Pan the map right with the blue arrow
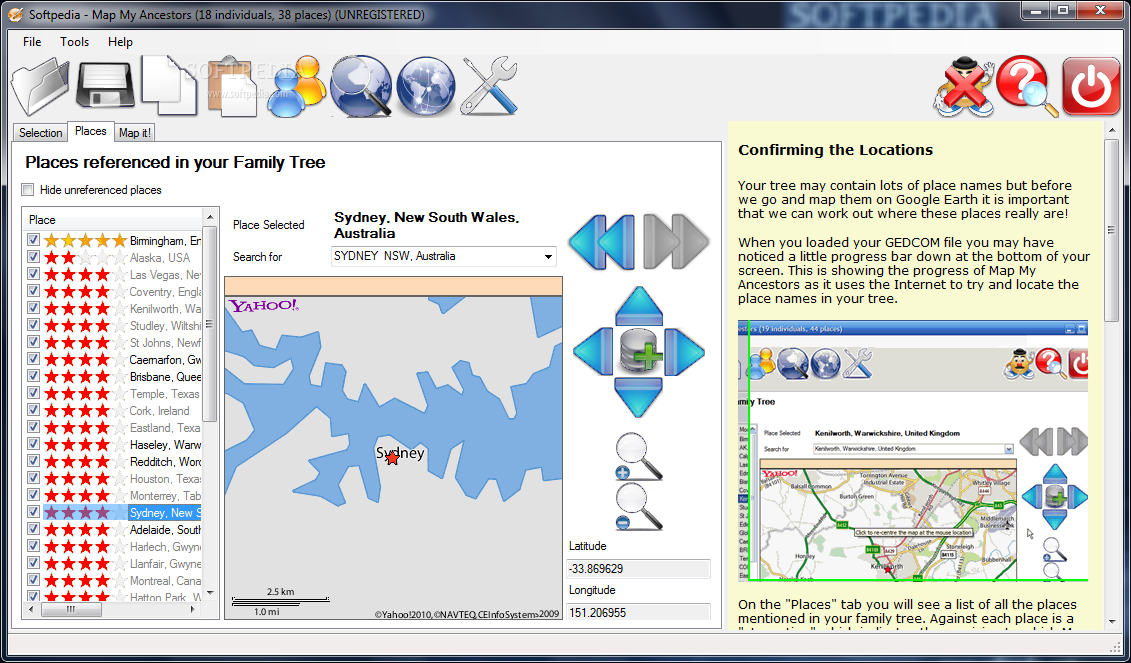 [x=684, y=351]
